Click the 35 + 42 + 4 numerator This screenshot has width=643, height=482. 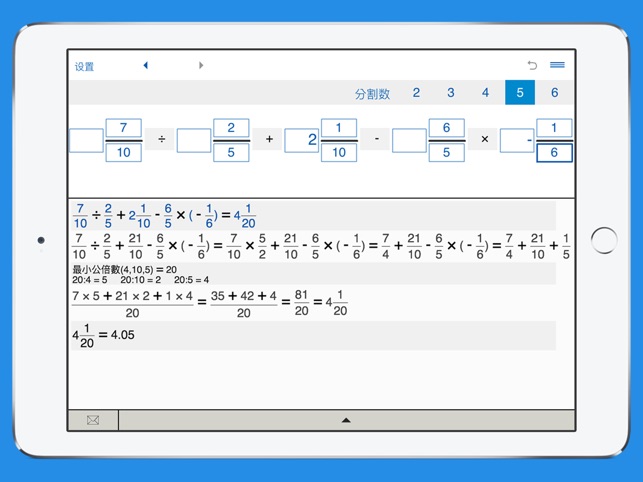coord(244,296)
